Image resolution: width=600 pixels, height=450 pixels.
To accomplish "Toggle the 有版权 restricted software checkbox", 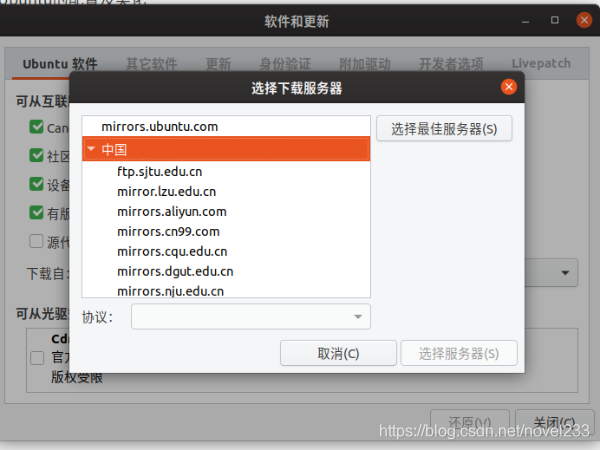I will pos(36,212).
